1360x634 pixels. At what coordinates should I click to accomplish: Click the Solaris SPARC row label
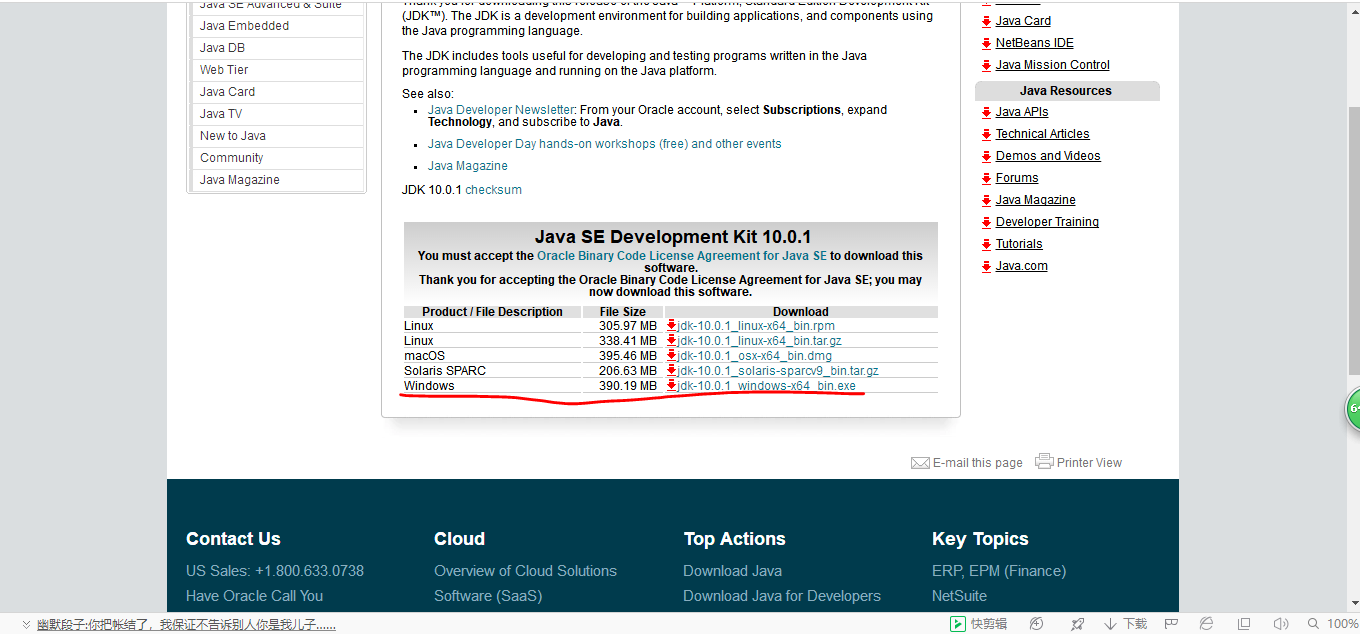445,371
